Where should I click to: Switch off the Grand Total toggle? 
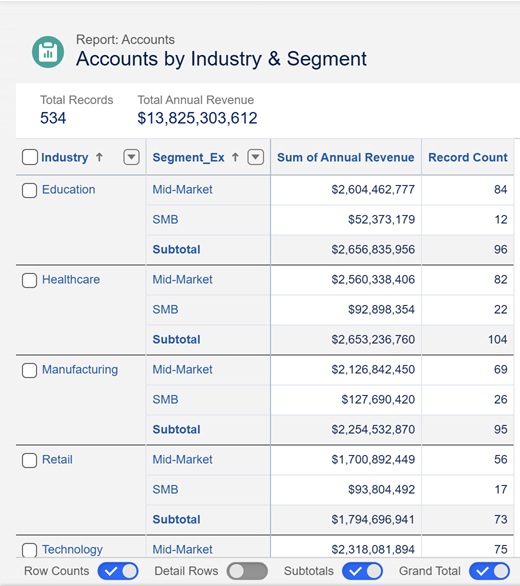pyautogui.click(x=490, y=571)
